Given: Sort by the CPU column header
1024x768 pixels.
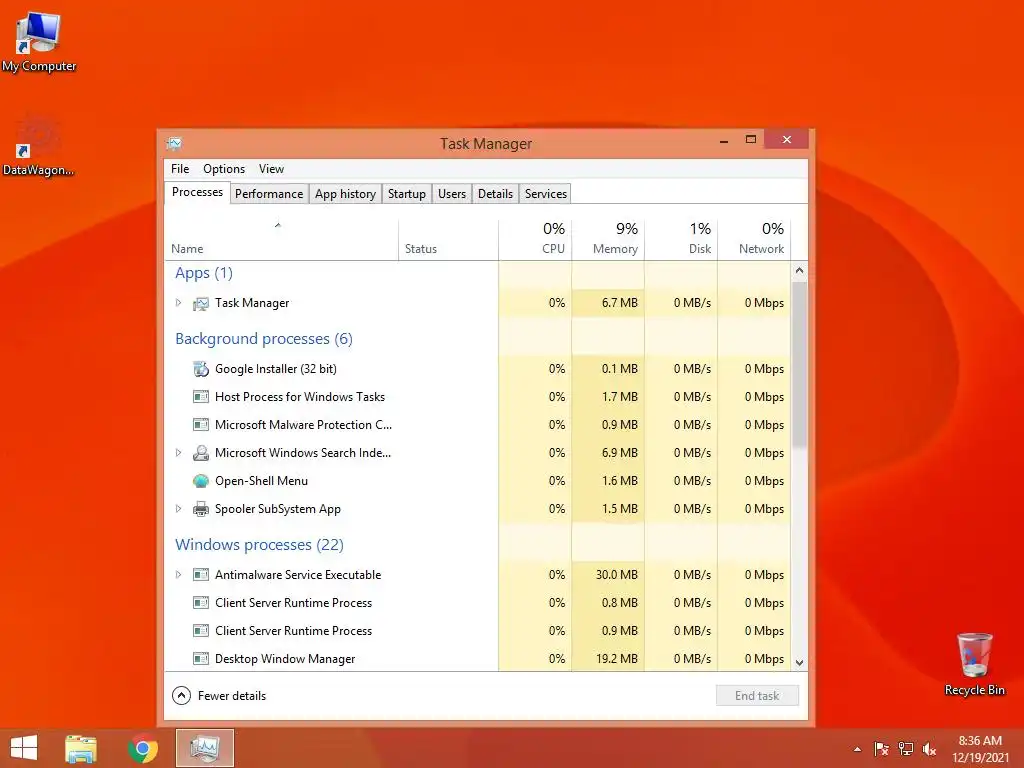Looking at the screenshot, I should 535,240.
